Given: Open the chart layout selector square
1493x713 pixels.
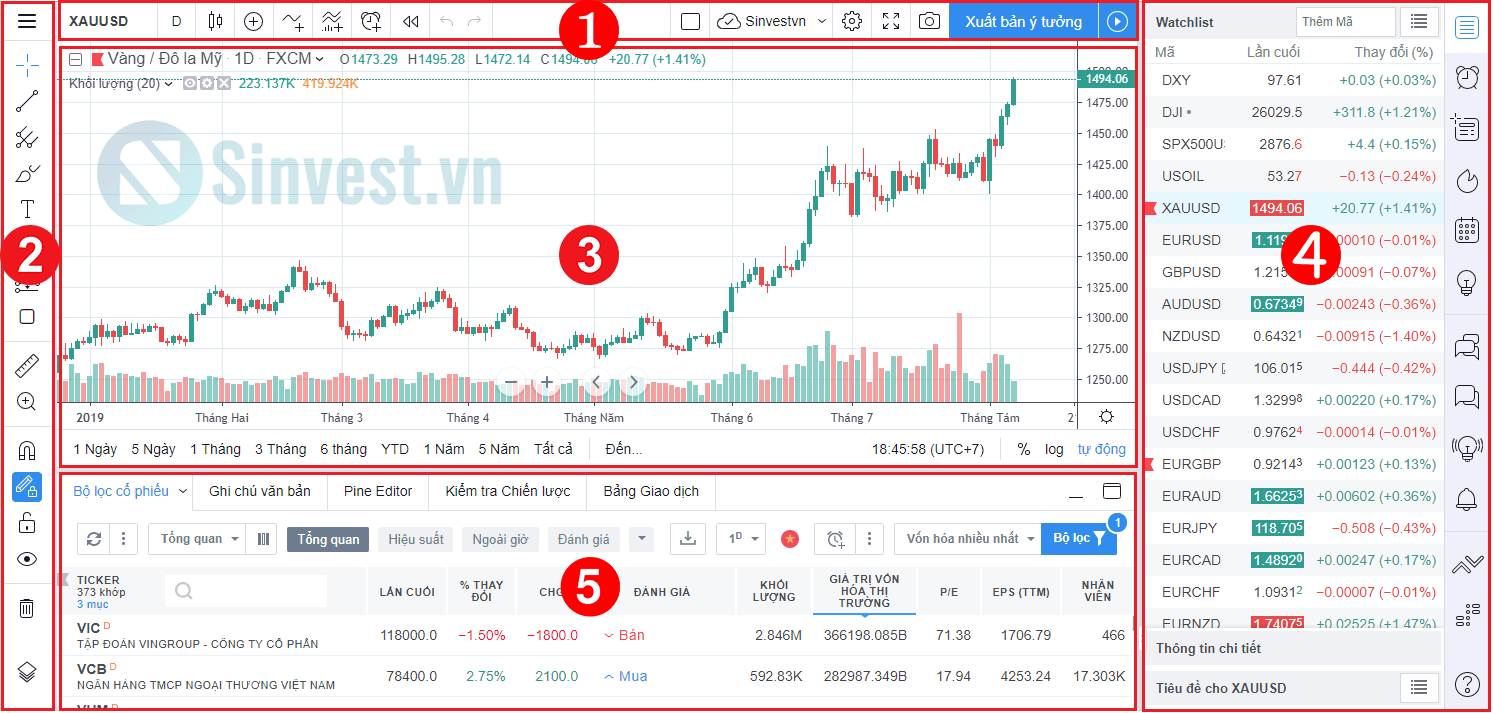Looking at the screenshot, I should click(x=690, y=21).
